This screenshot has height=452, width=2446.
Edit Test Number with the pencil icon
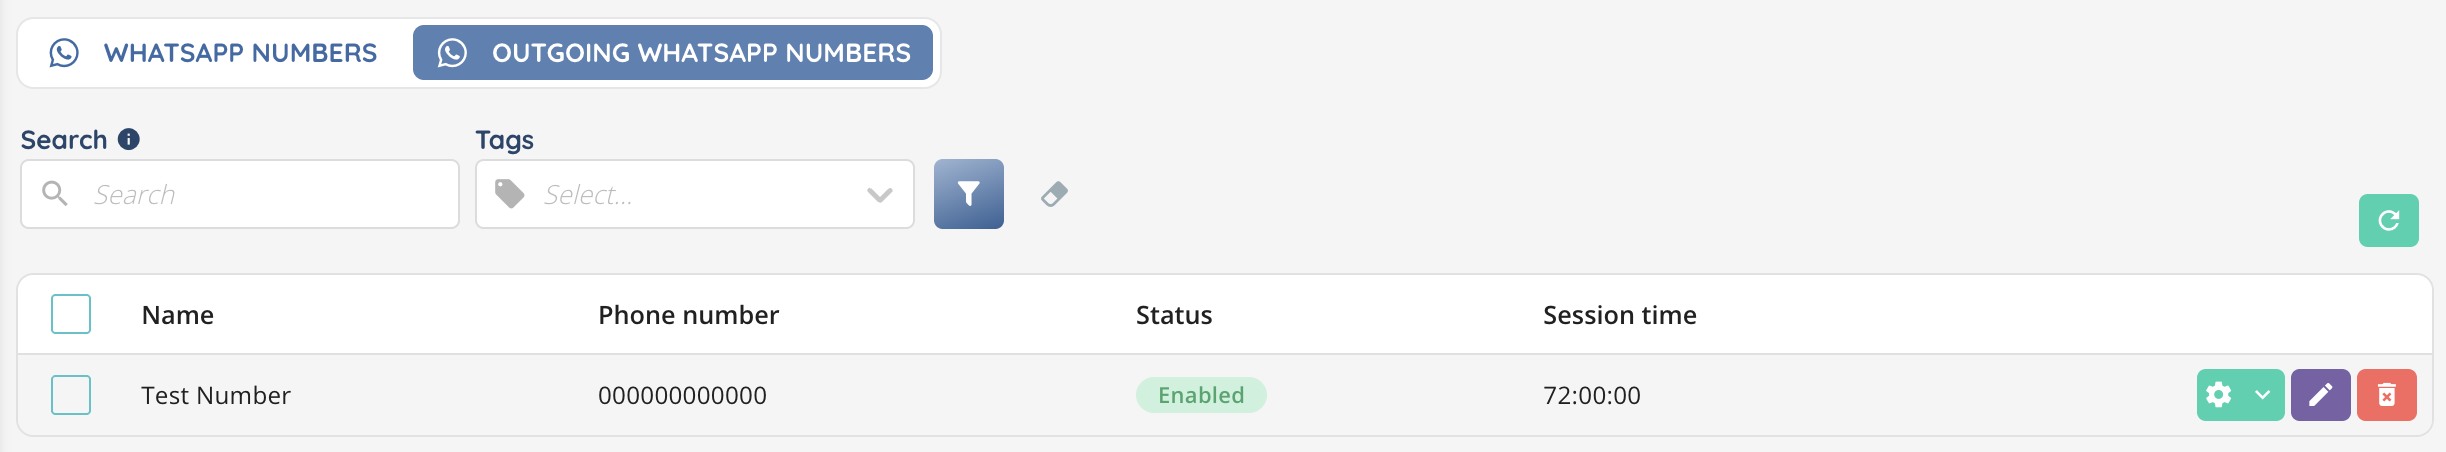(2320, 395)
